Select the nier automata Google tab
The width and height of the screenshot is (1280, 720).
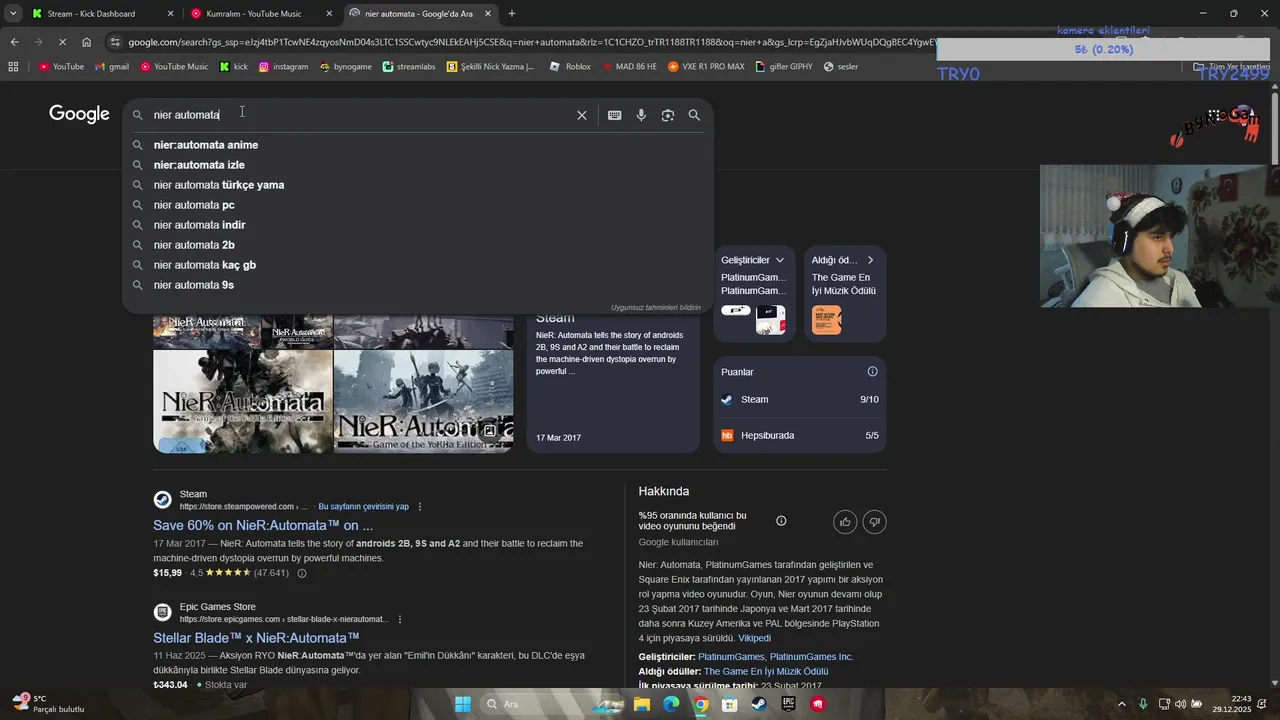click(x=419, y=14)
